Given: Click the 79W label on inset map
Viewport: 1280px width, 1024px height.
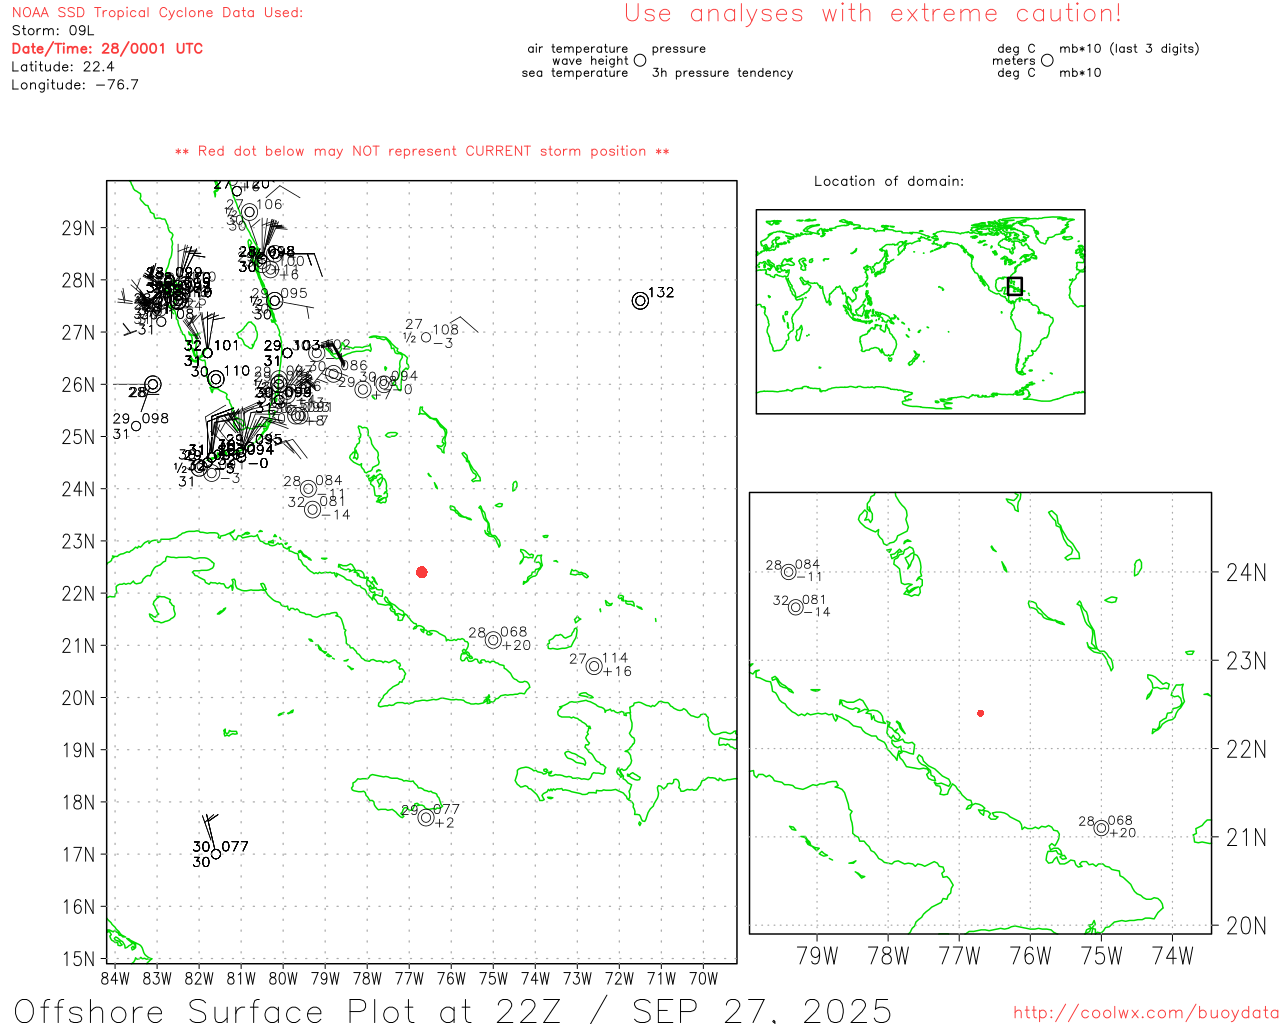Looking at the screenshot, I should pos(817,956).
